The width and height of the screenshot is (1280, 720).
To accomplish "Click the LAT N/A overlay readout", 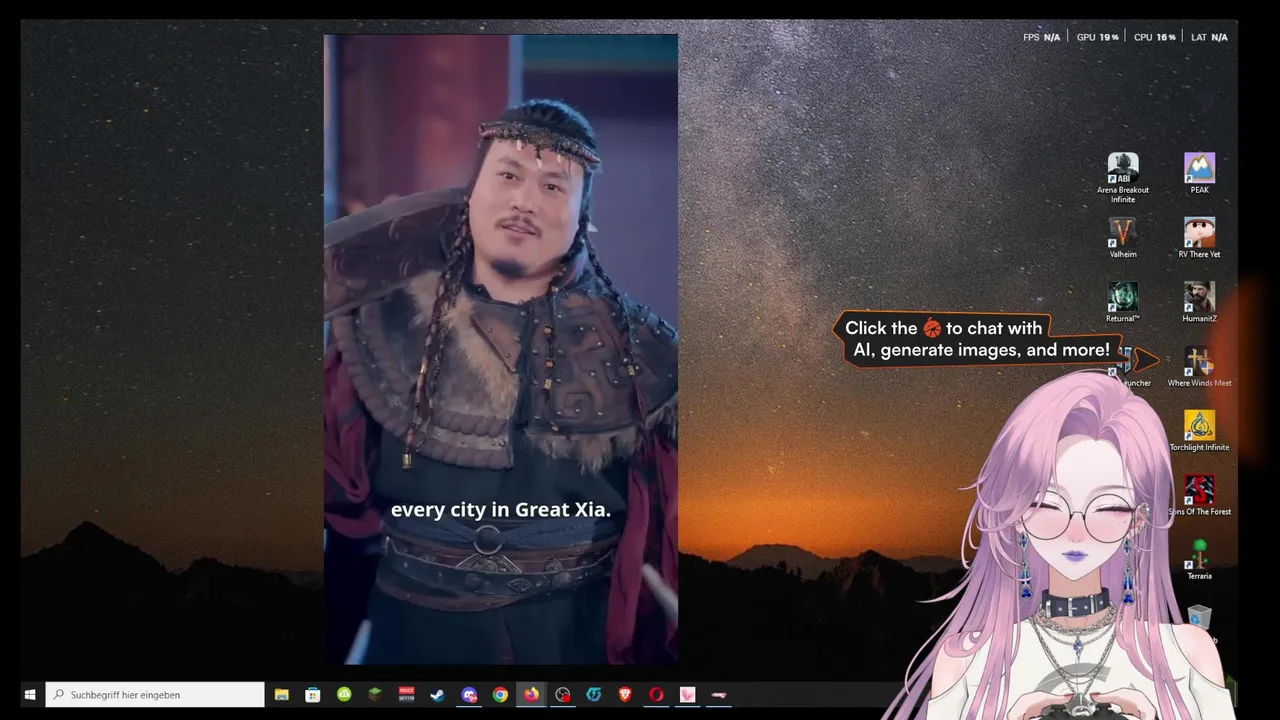I will pyautogui.click(x=1209, y=37).
